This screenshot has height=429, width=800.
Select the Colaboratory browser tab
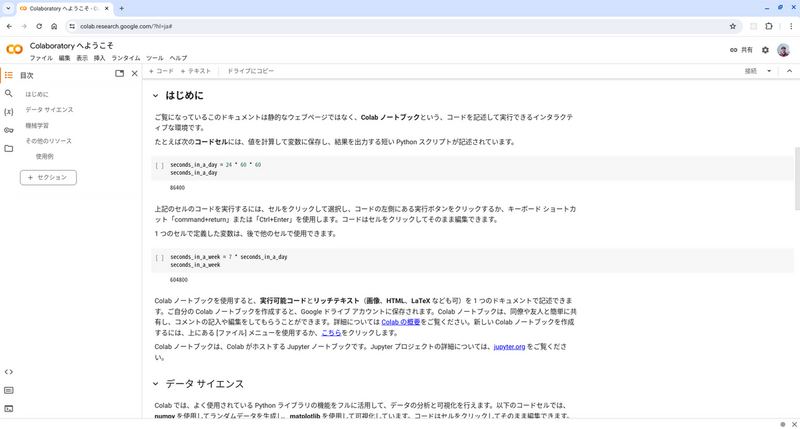64,8
